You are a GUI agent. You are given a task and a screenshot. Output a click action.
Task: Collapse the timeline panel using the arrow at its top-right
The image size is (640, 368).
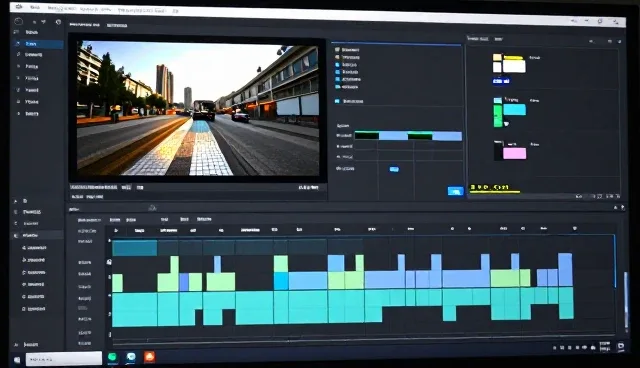coord(616,208)
